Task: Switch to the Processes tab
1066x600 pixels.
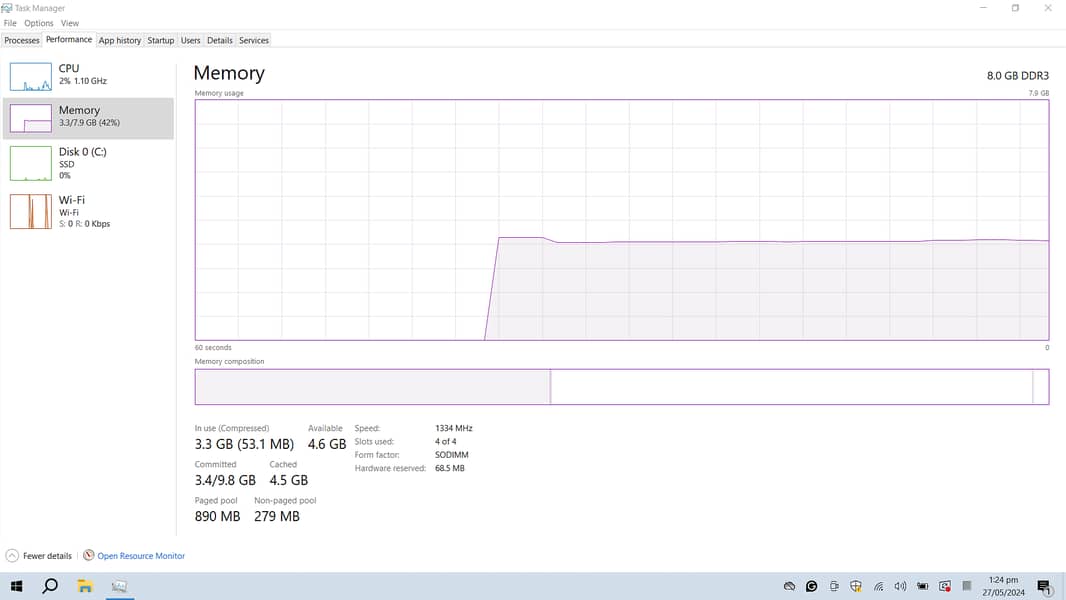Action: [22, 41]
